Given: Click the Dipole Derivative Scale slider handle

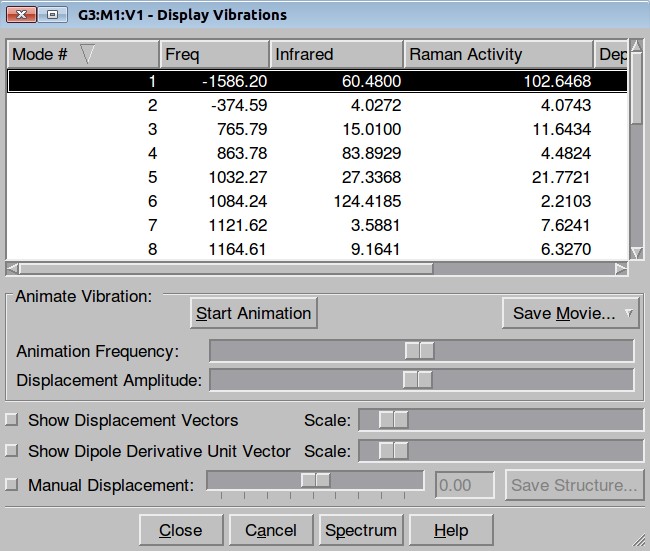Looking at the screenshot, I should 393,450.
